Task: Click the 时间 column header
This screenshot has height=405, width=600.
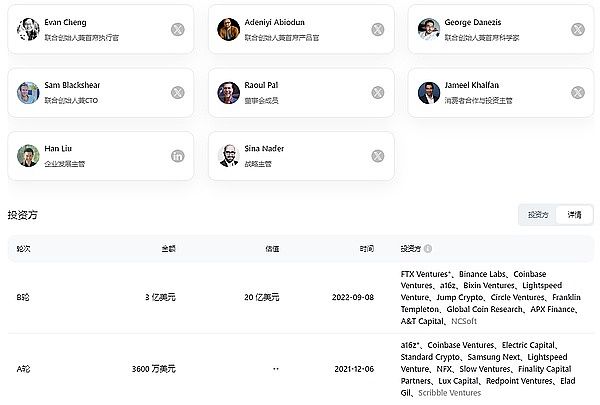Action: click(x=367, y=248)
